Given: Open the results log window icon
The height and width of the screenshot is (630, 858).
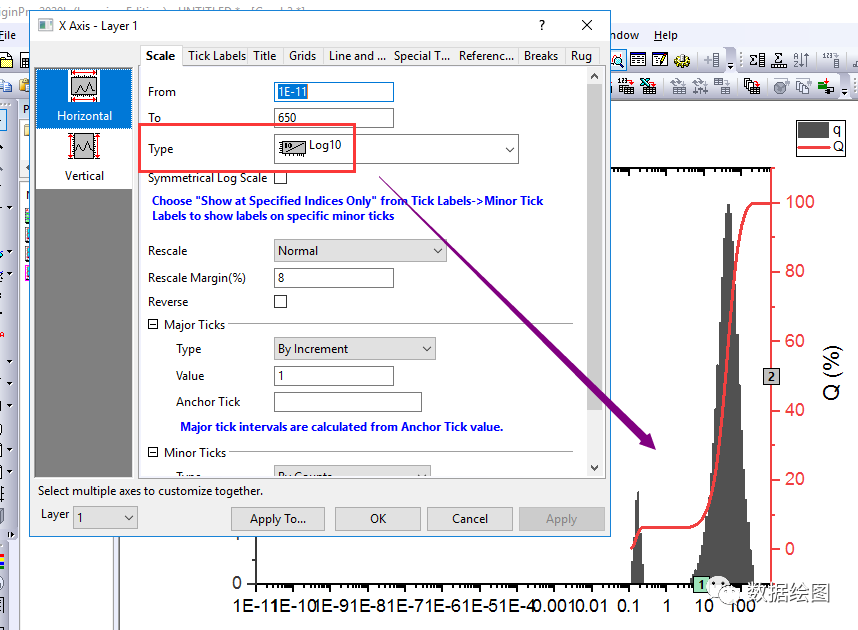Looking at the screenshot, I should (638, 60).
